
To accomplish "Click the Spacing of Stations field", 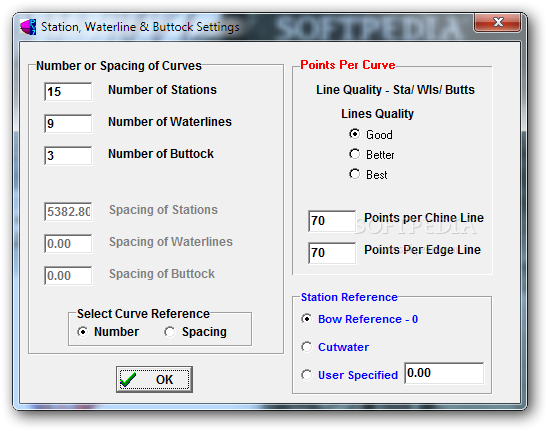I will click(68, 211).
